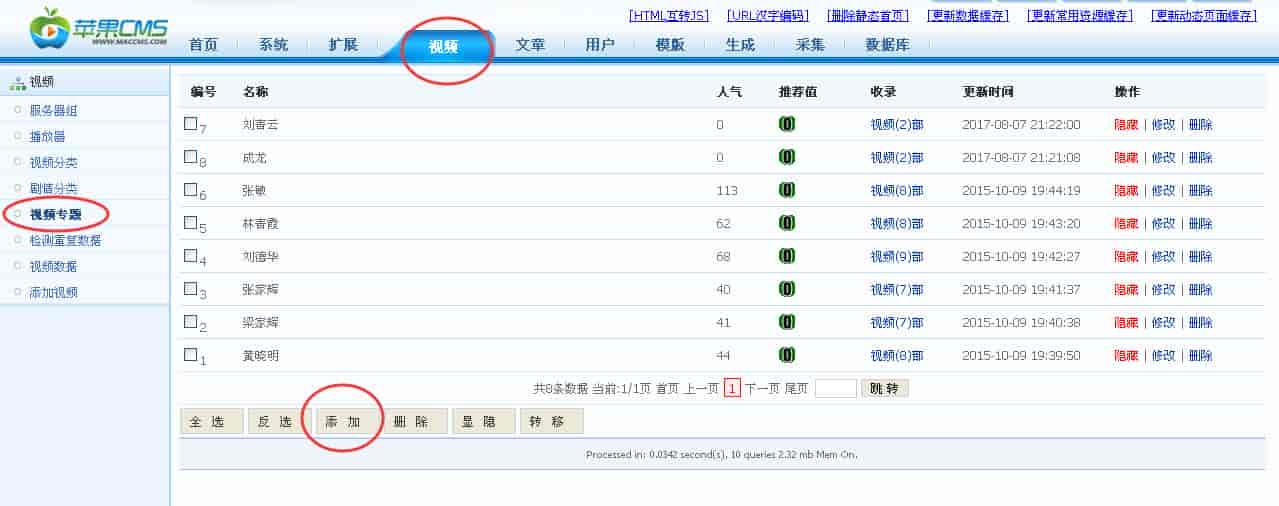This screenshot has width=1279, height=506.
Task: Go to 上一页 in pagination
Action: [x=701, y=388]
